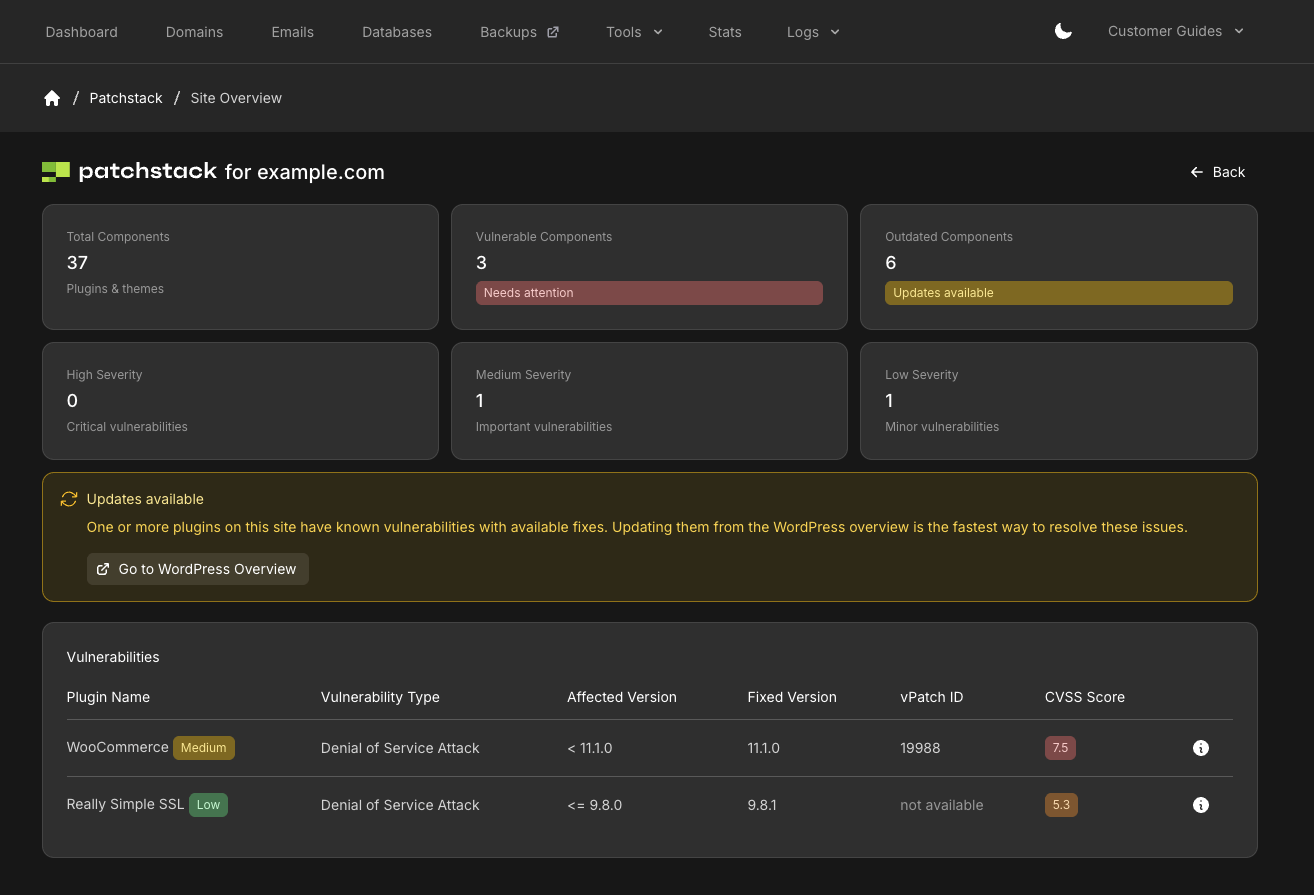
Task: Toggle dark mode moon icon
Action: tap(1063, 31)
